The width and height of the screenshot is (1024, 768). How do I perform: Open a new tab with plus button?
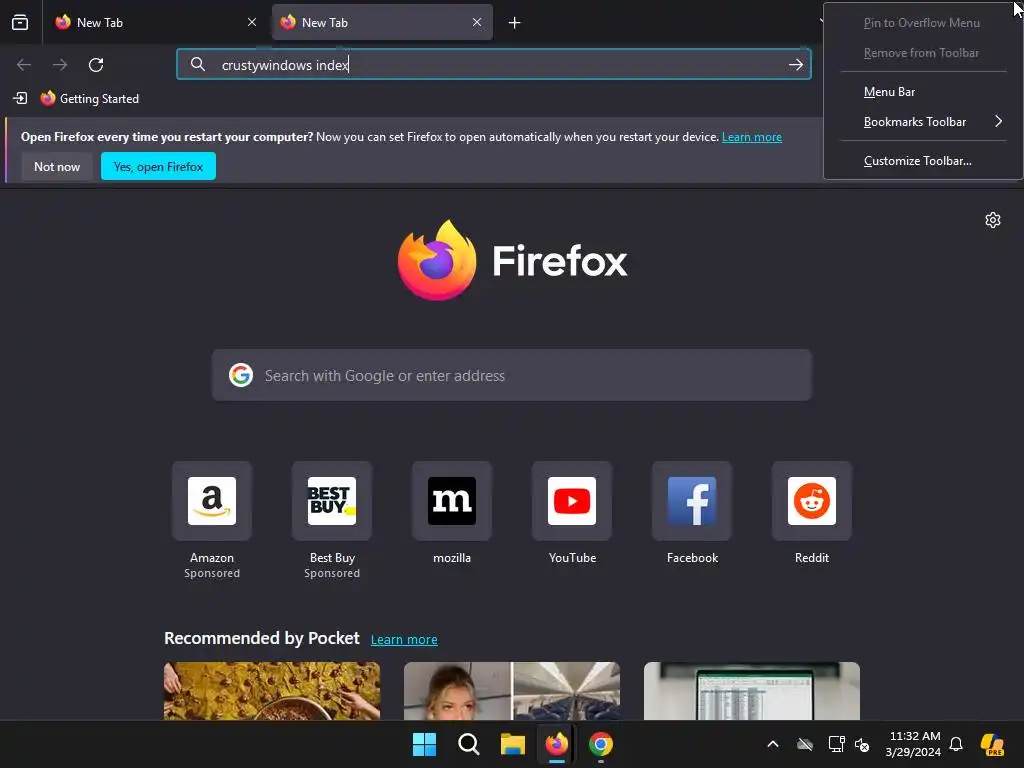coord(515,23)
